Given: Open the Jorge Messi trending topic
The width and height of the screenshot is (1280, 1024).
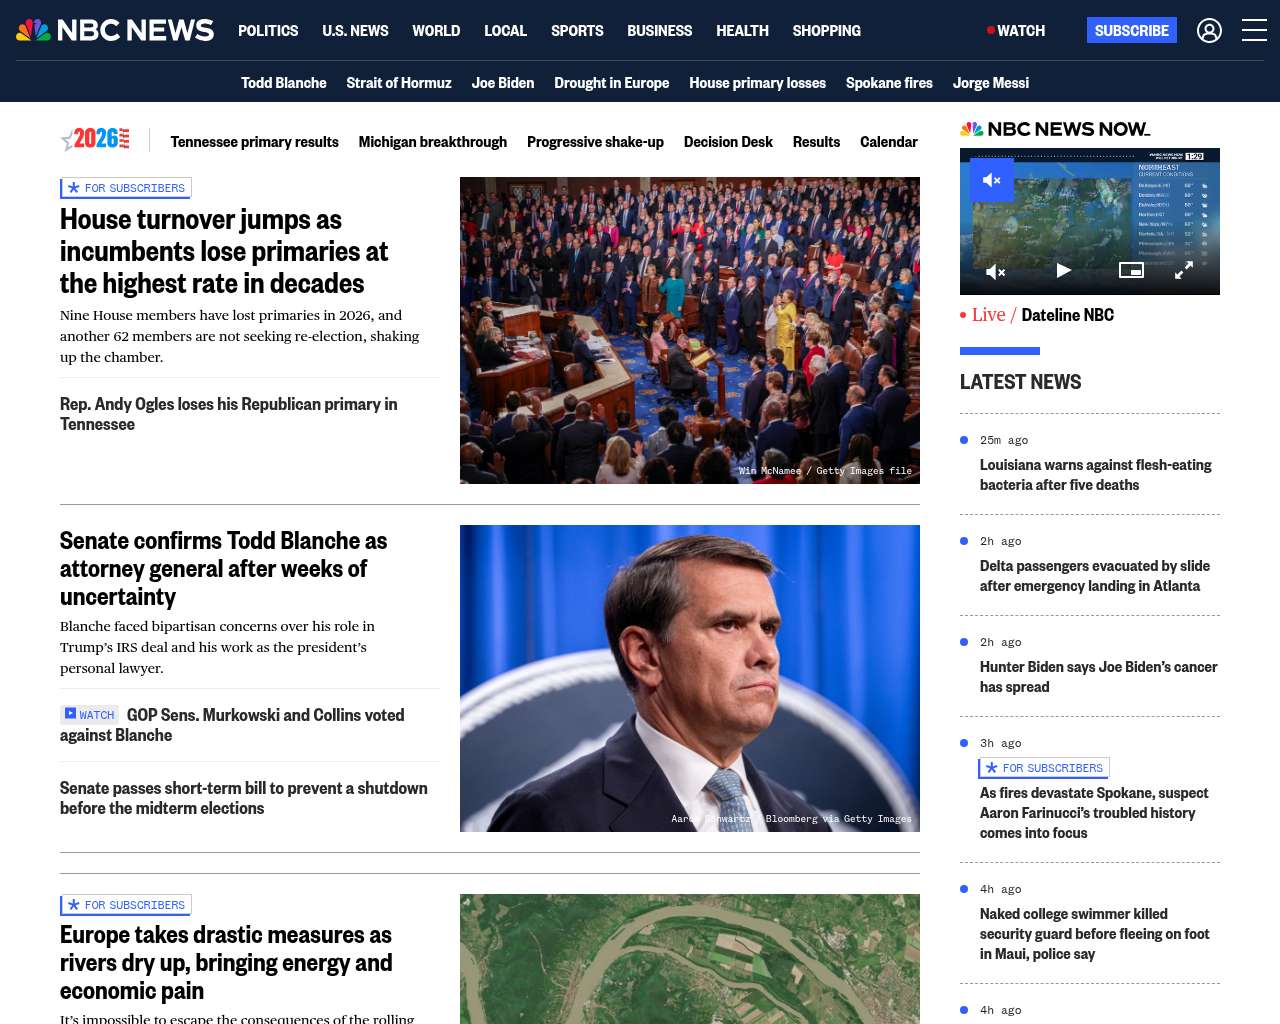Looking at the screenshot, I should 991,83.
